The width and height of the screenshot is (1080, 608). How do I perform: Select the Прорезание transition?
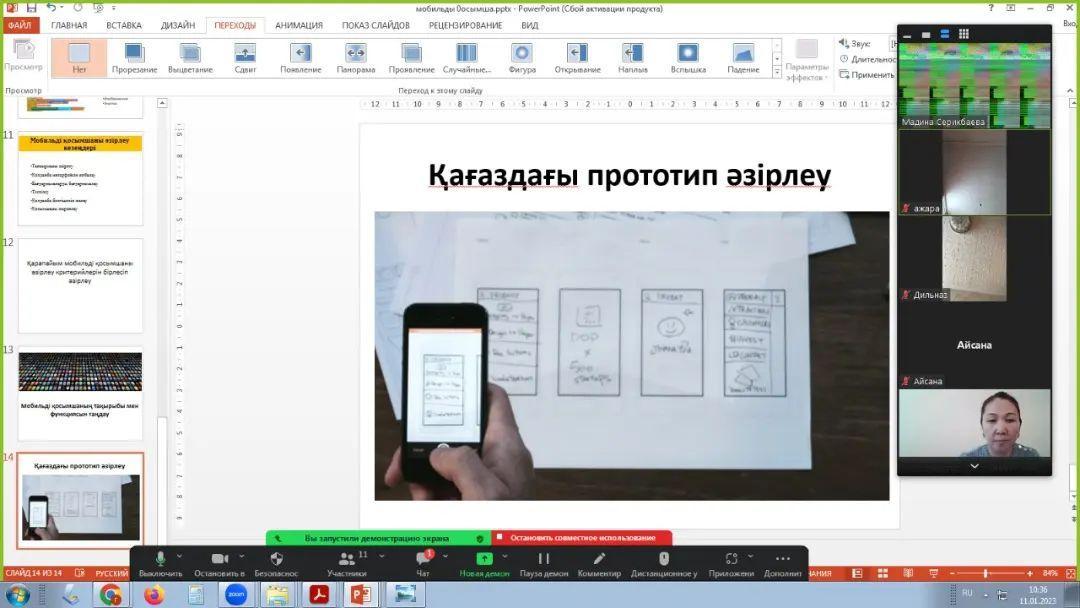click(x=134, y=58)
